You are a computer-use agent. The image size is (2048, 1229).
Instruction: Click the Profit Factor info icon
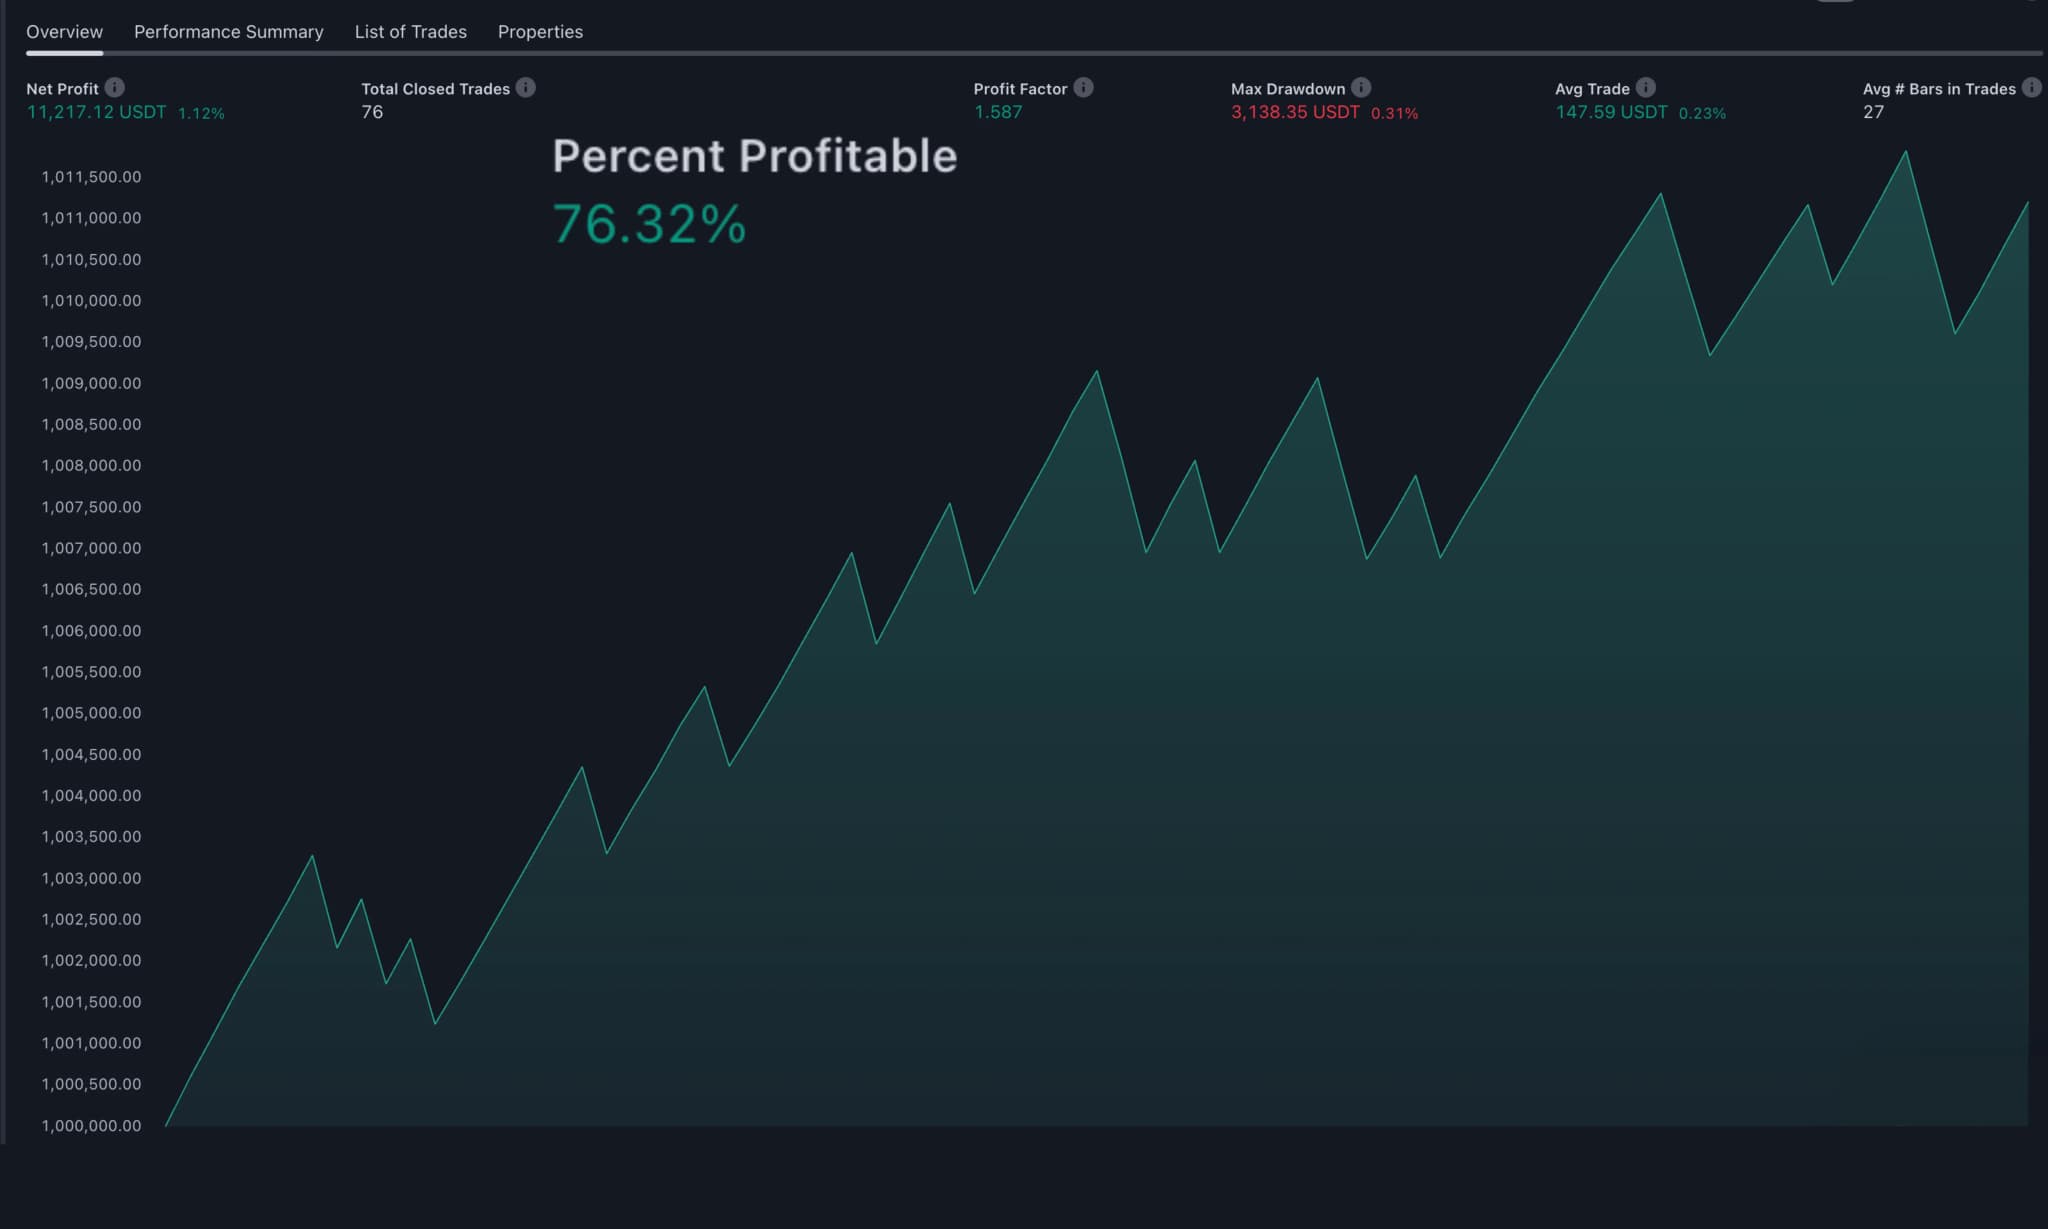pos(1082,88)
